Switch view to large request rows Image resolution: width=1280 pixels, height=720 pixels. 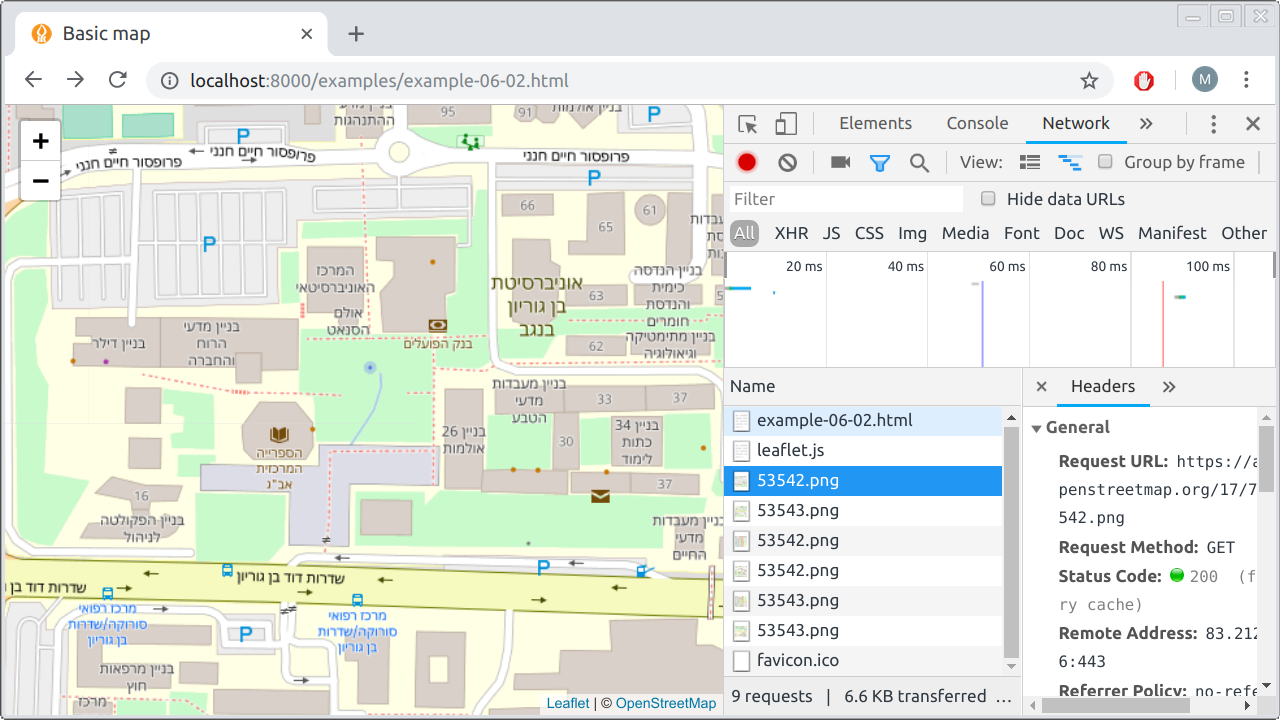point(1029,161)
